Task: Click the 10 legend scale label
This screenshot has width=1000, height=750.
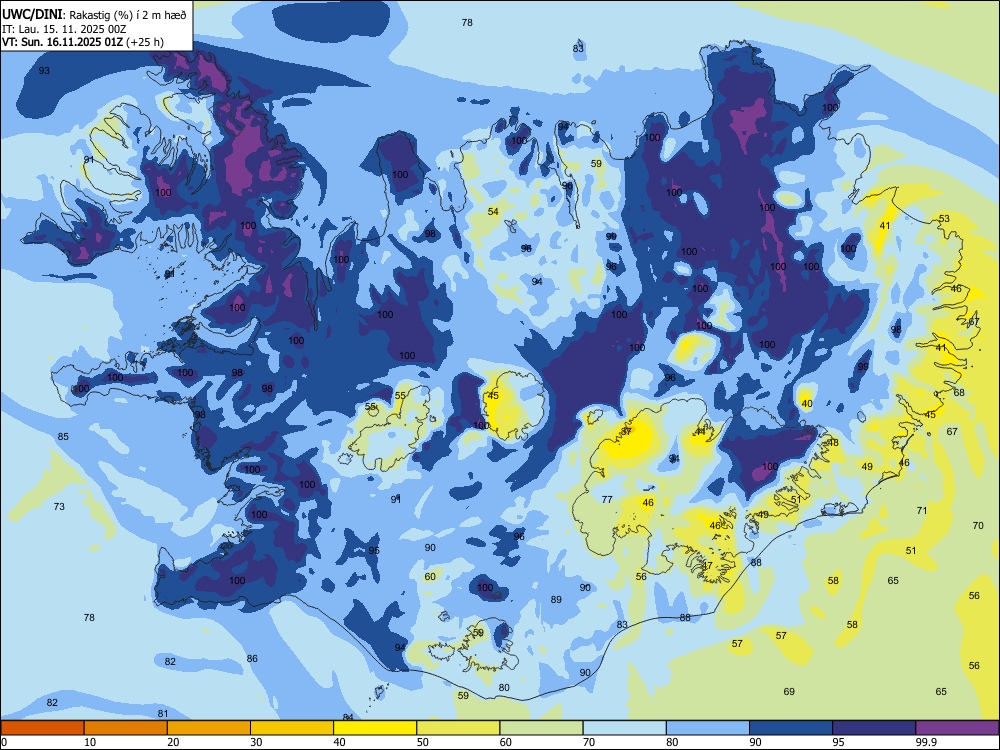Action: click(90, 742)
